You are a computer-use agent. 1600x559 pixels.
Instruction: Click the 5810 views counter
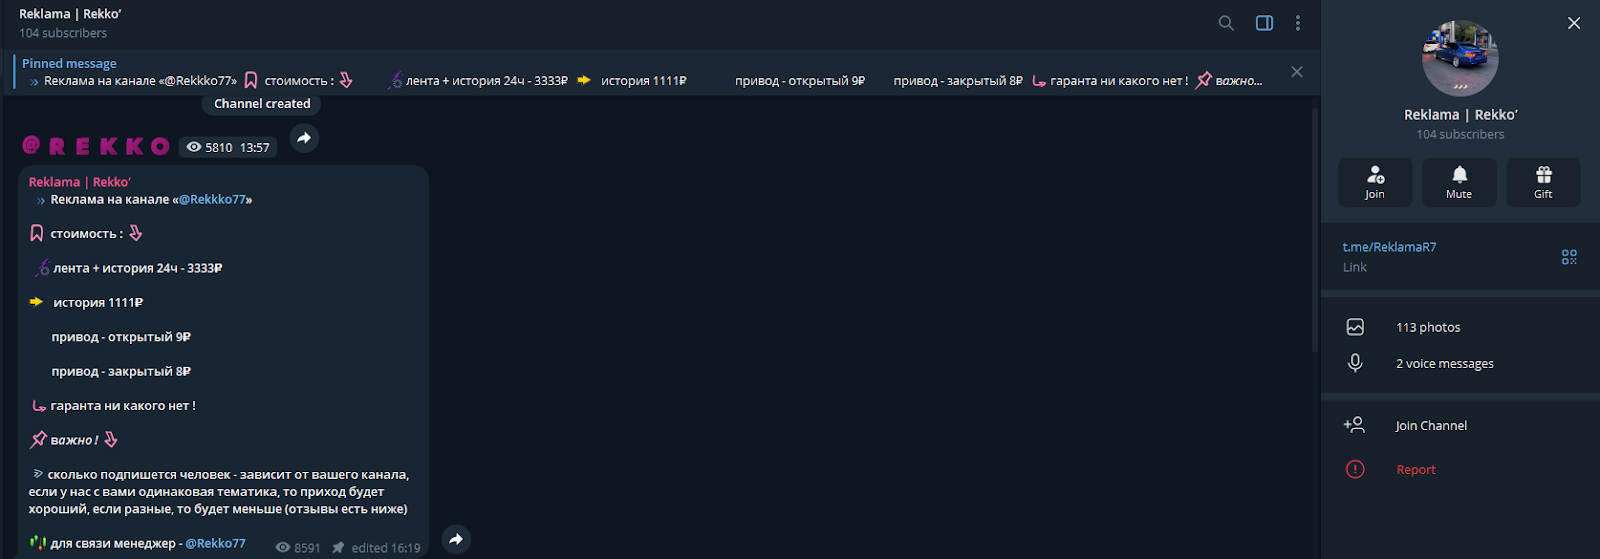click(210, 147)
